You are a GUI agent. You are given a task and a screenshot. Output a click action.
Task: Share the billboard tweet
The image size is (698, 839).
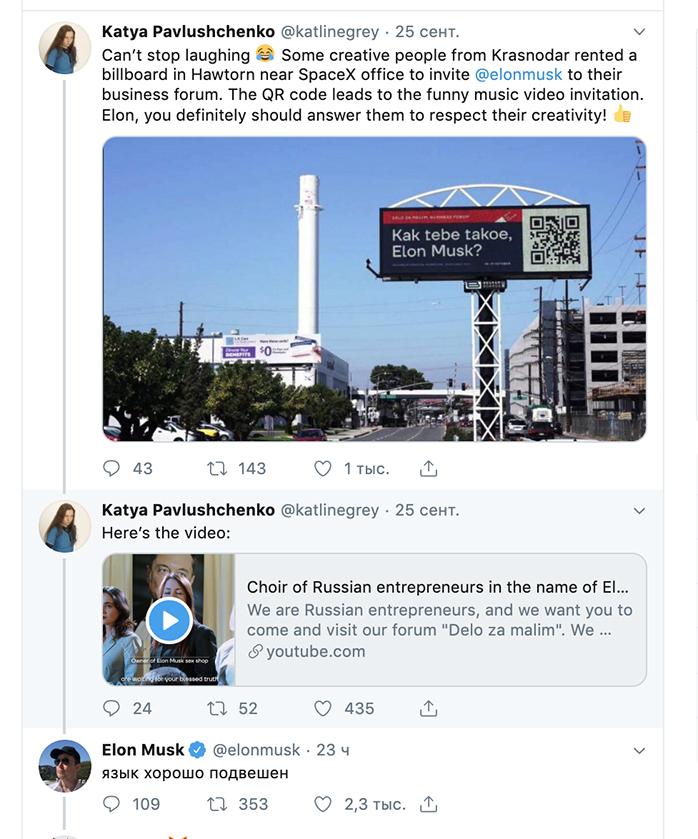[428, 468]
